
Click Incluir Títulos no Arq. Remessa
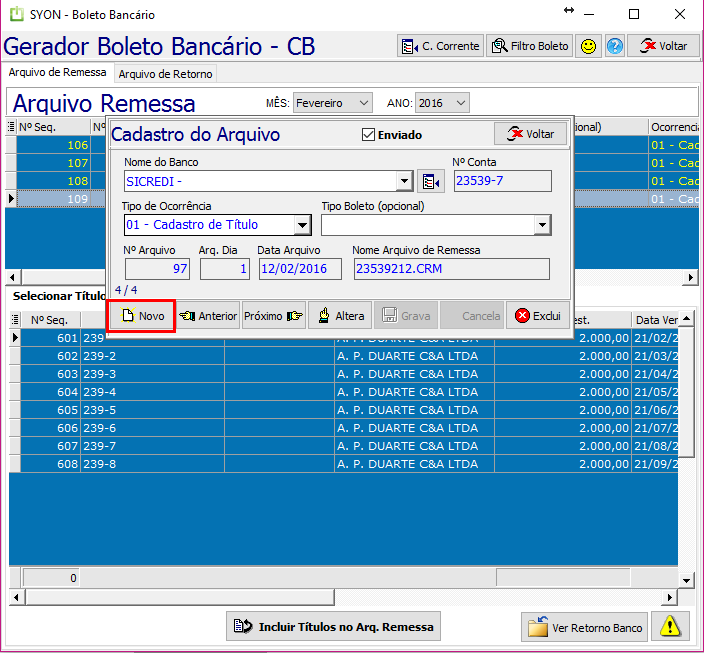click(333, 627)
